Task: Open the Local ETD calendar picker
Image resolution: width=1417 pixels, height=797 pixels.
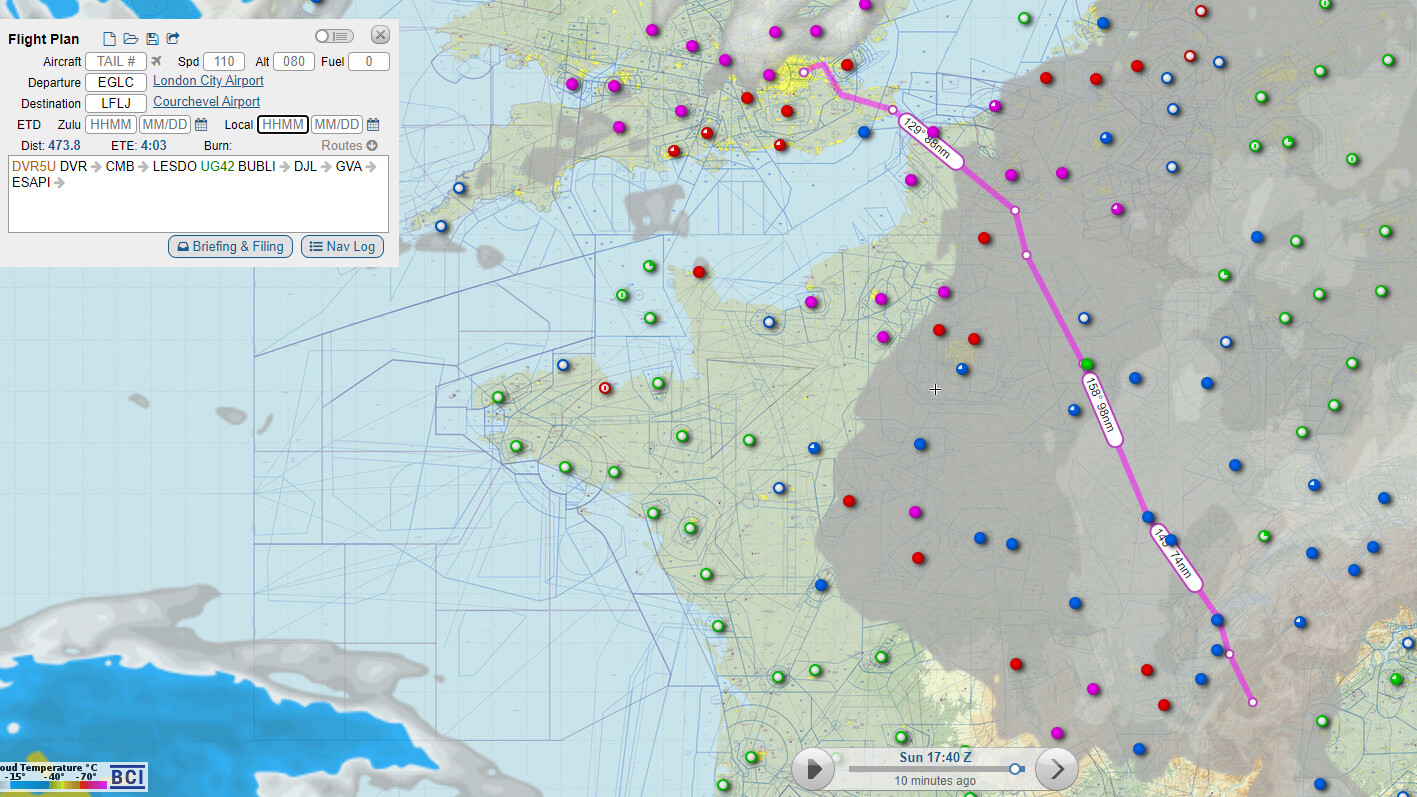Action: (373, 125)
